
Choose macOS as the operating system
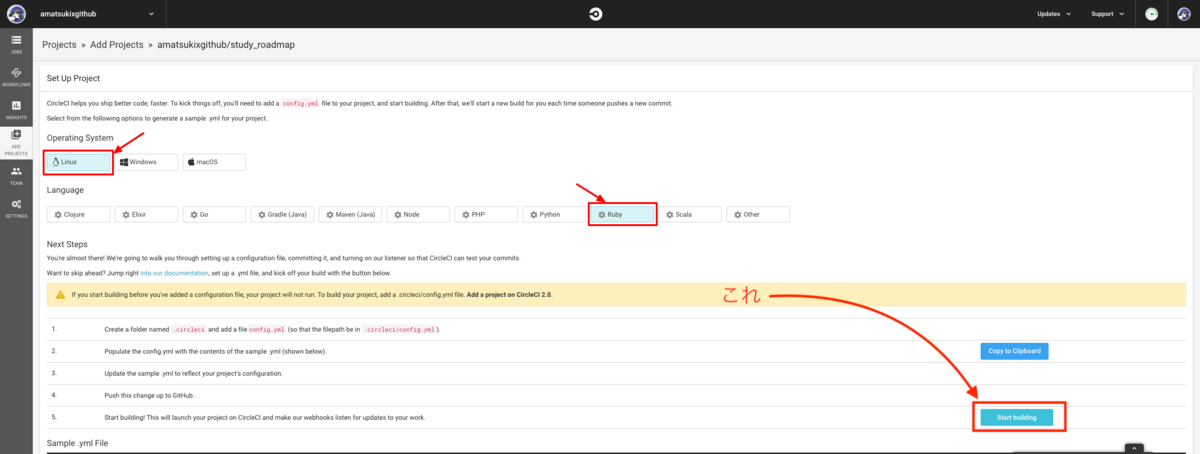[x=214, y=161]
